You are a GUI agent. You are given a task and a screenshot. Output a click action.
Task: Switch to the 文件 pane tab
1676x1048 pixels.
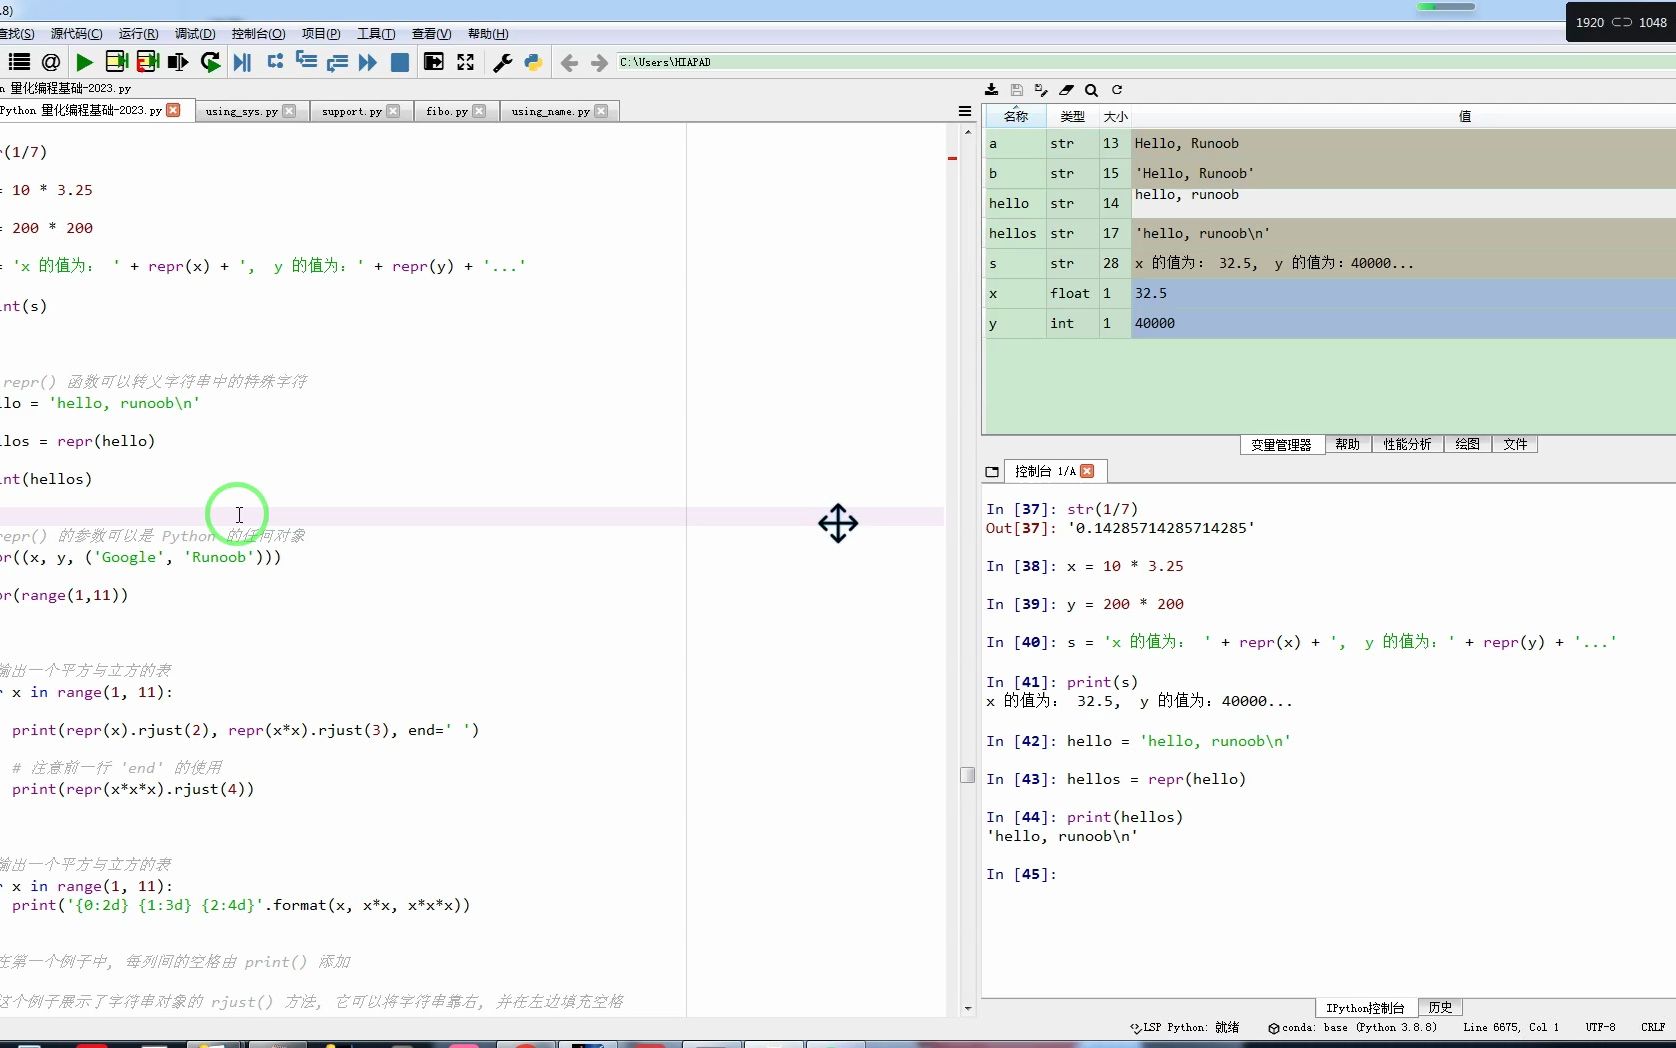1515,444
